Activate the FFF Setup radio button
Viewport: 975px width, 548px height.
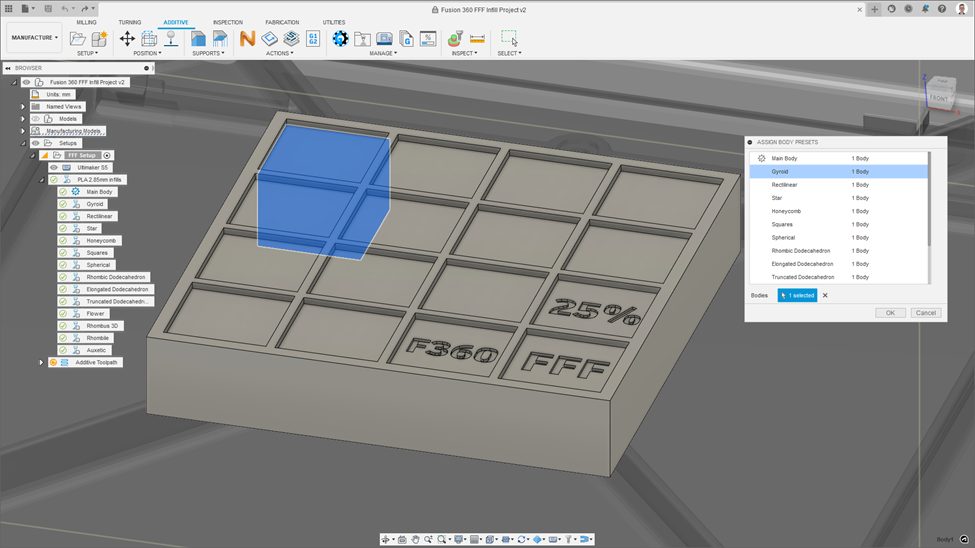tap(108, 155)
